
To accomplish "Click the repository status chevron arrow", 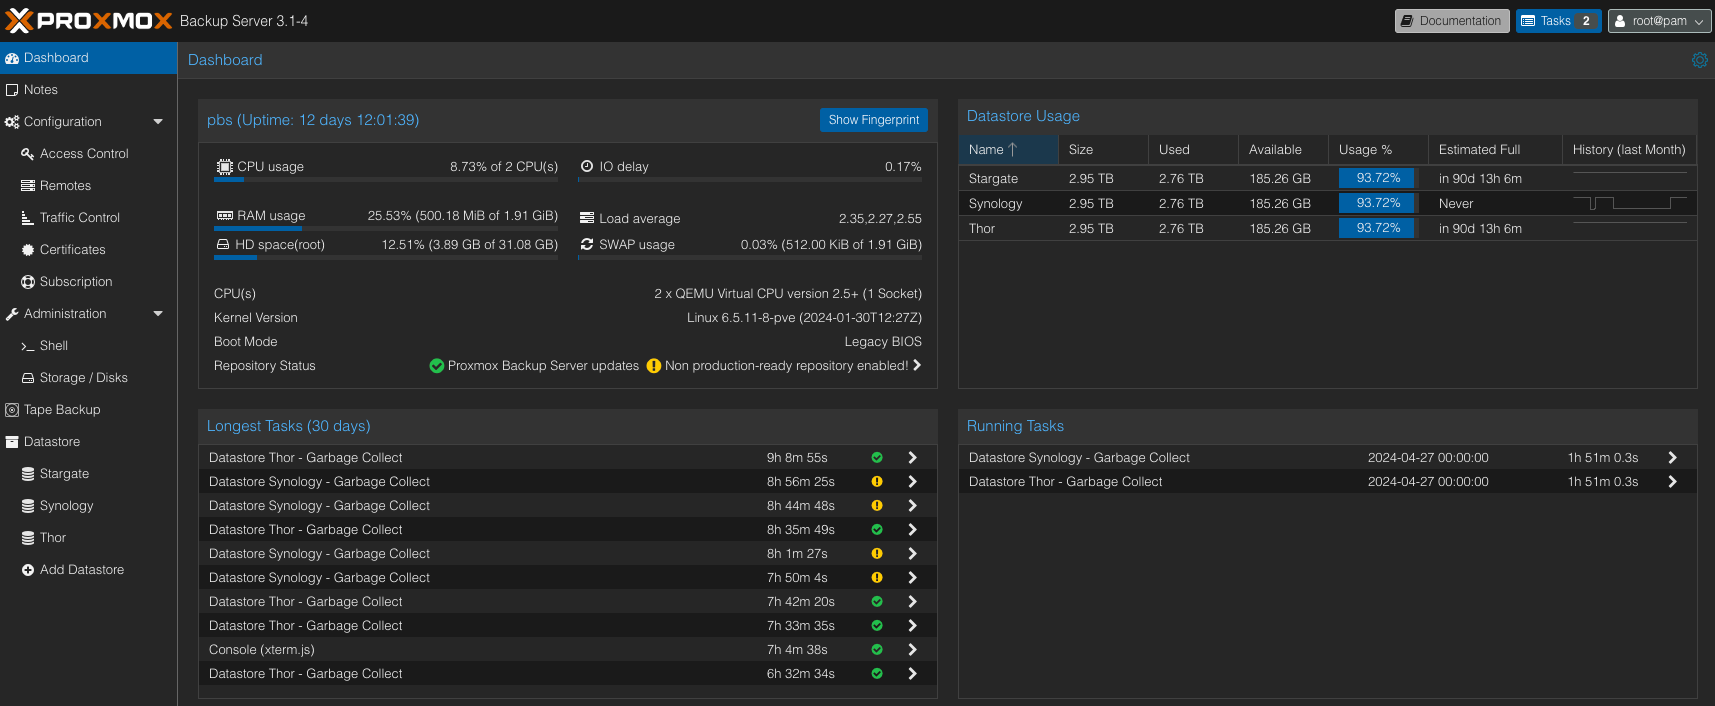I will tap(917, 366).
